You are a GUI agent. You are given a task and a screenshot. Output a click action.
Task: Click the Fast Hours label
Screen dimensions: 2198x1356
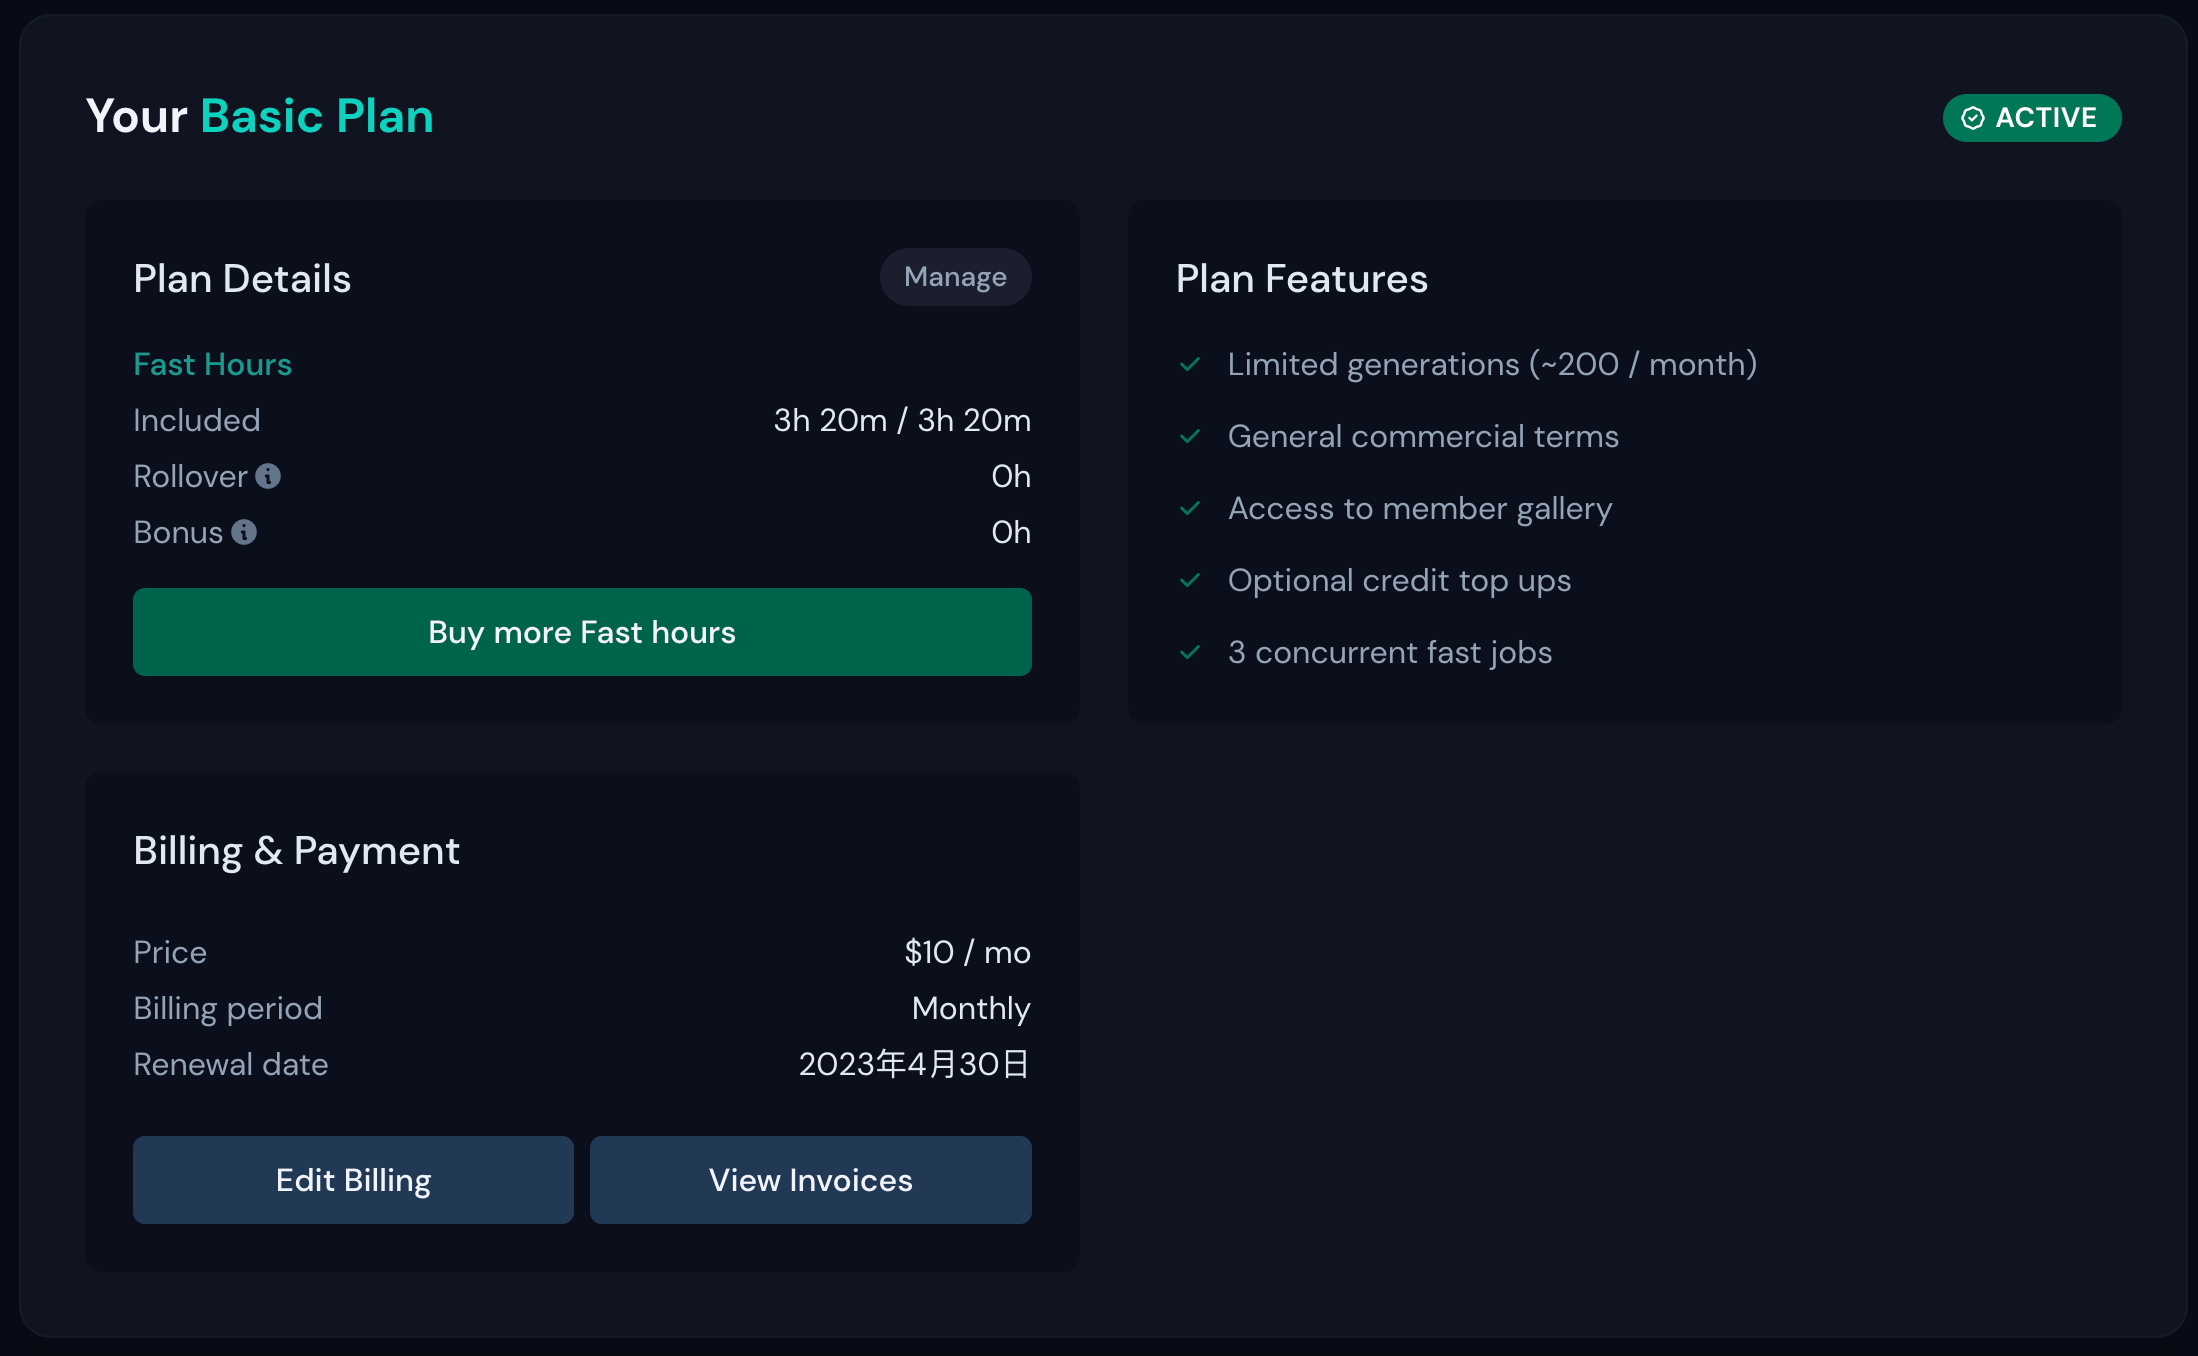pyautogui.click(x=213, y=364)
